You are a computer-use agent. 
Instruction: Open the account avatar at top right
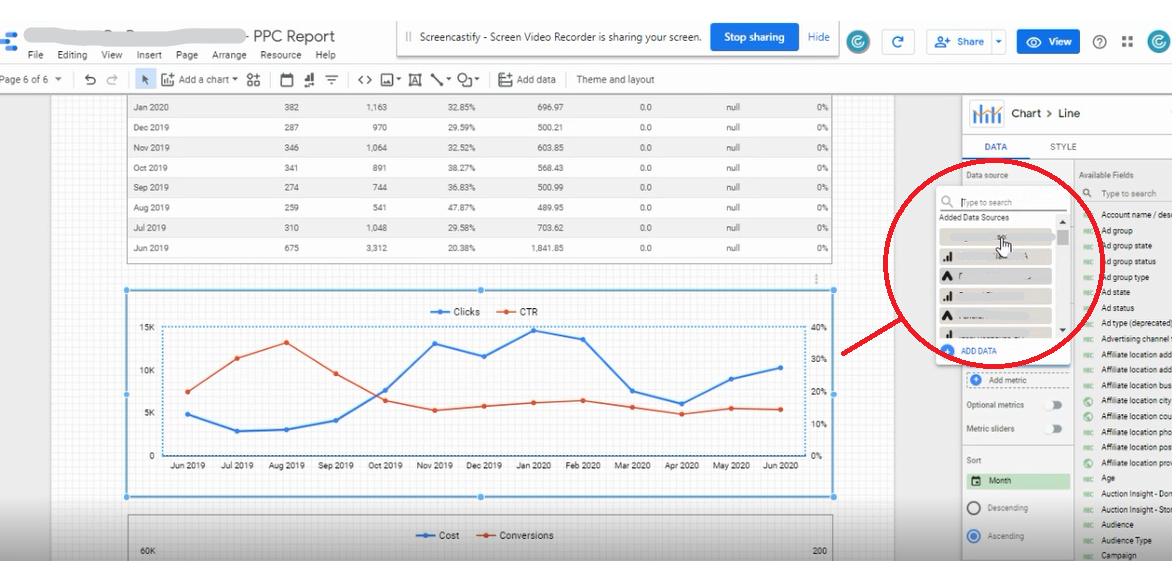click(x=1159, y=42)
